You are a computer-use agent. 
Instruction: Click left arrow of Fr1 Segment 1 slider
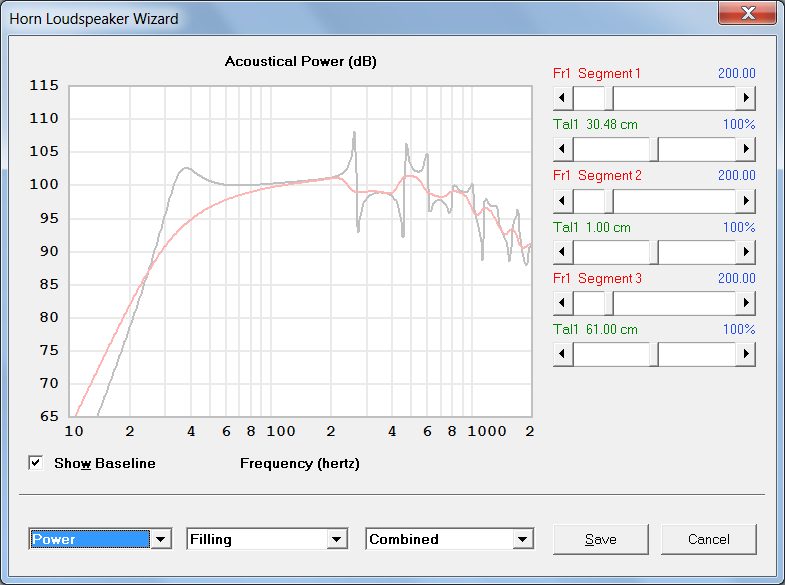[563, 98]
